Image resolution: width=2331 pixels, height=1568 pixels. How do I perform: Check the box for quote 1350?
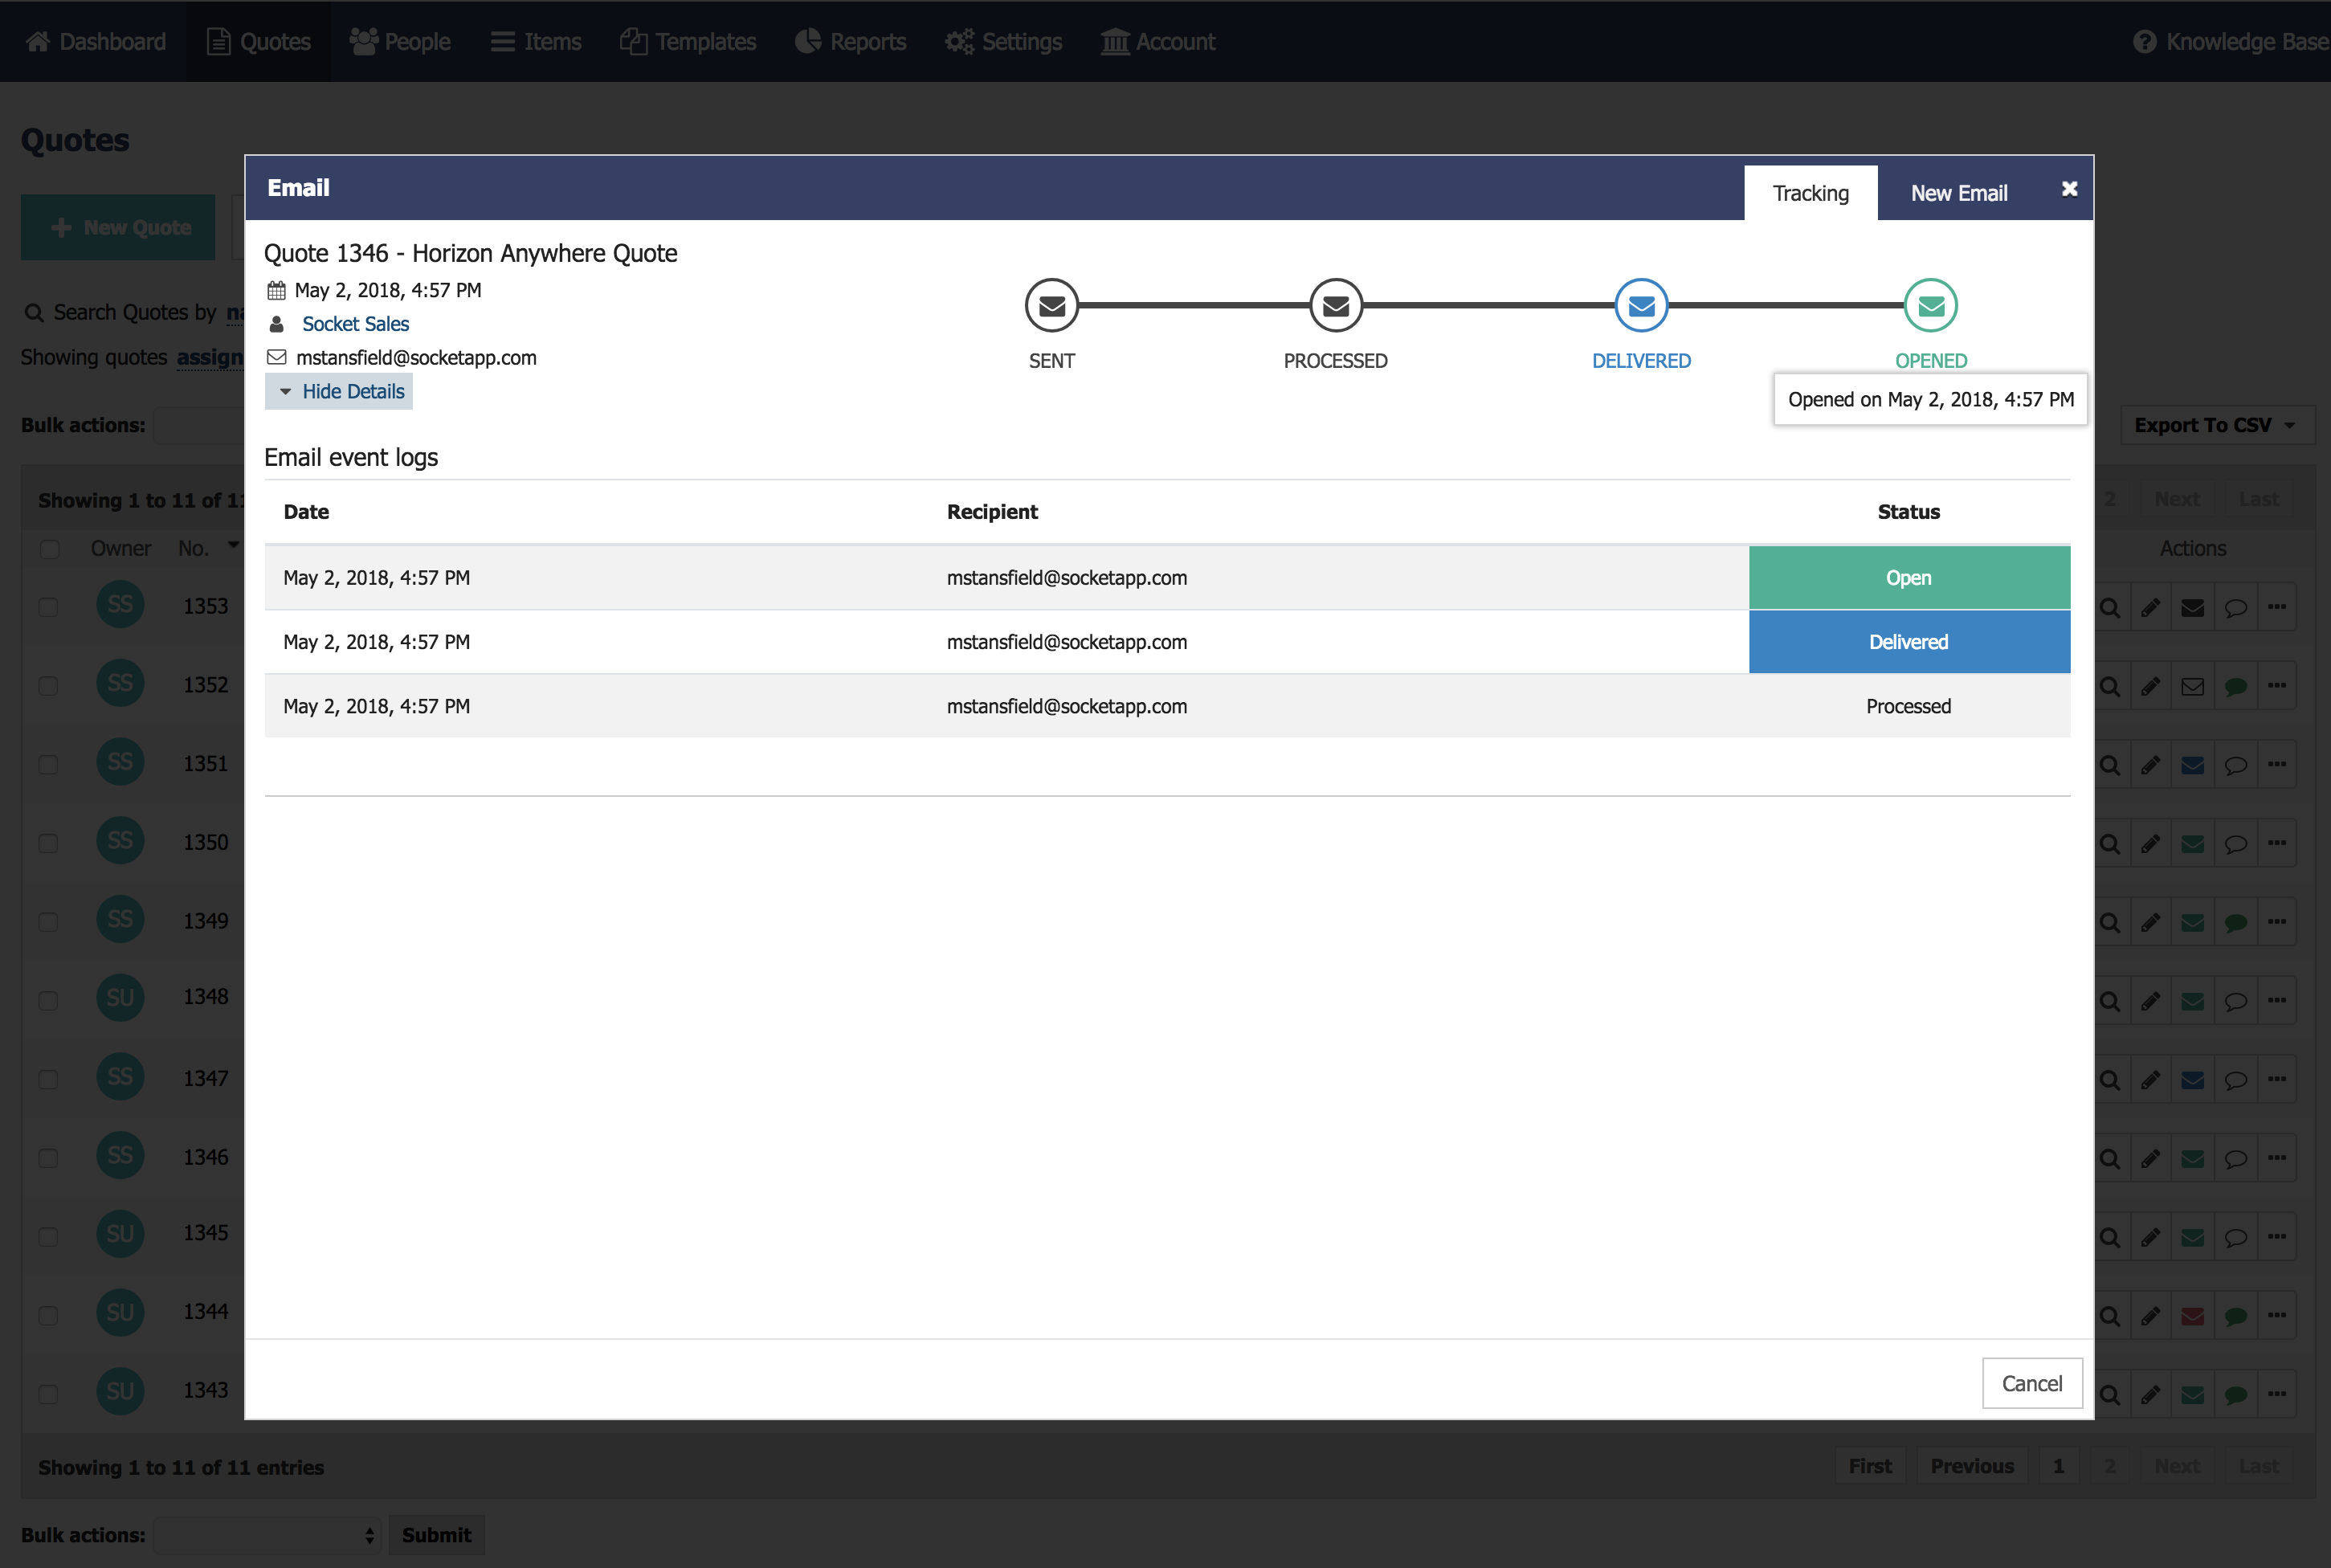point(48,843)
